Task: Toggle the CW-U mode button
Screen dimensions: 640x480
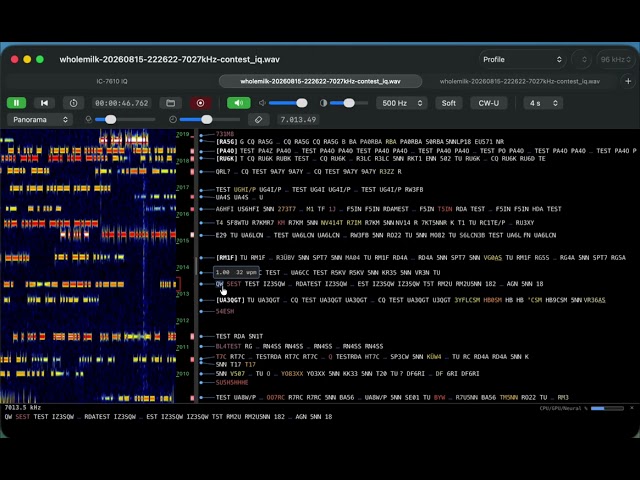Action: 489,103
